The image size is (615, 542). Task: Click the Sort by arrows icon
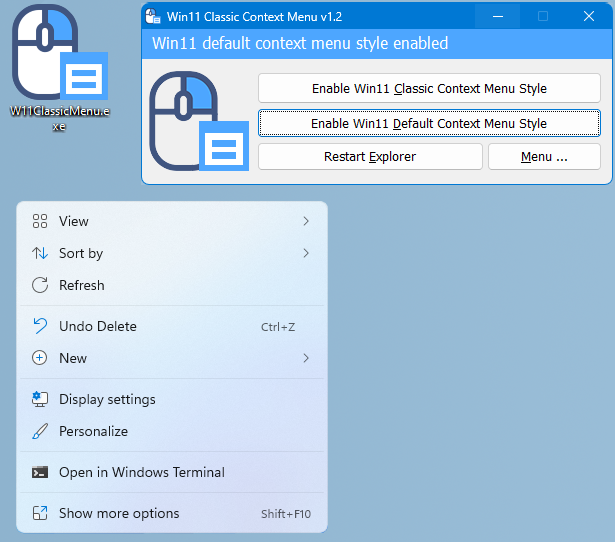tap(40, 253)
